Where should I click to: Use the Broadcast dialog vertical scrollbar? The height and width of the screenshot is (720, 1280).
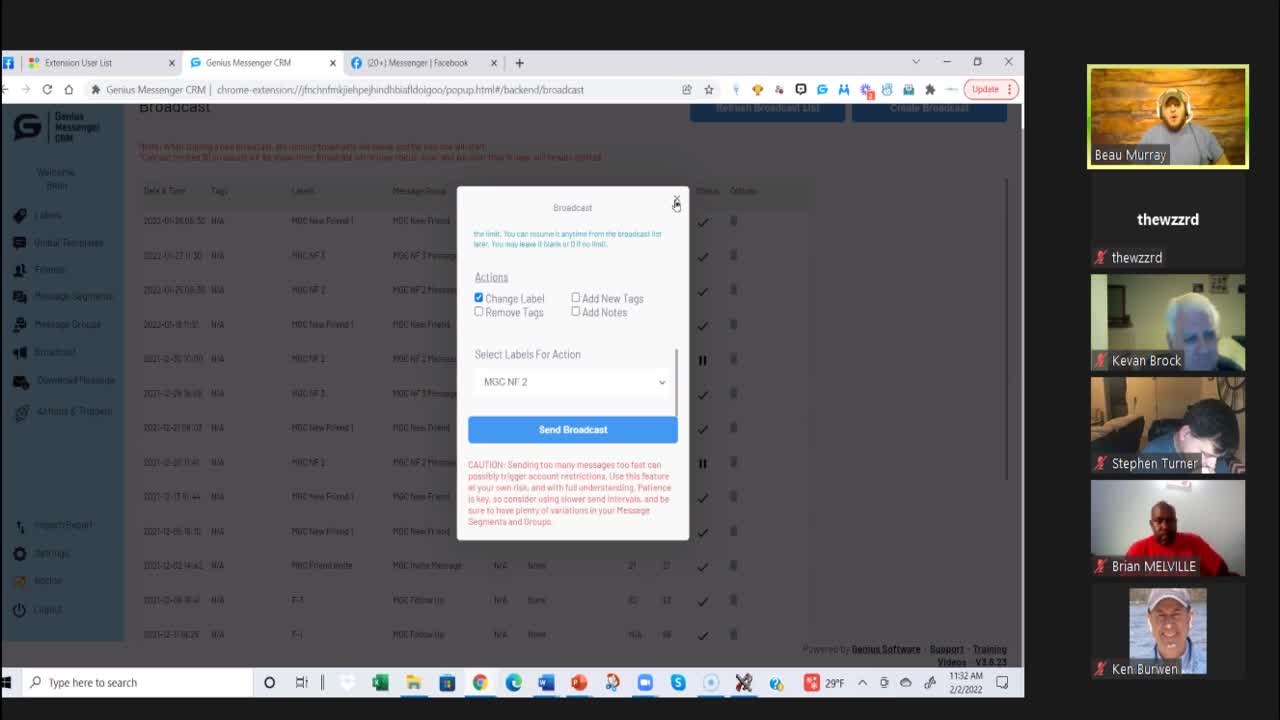pyautogui.click(x=677, y=383)
